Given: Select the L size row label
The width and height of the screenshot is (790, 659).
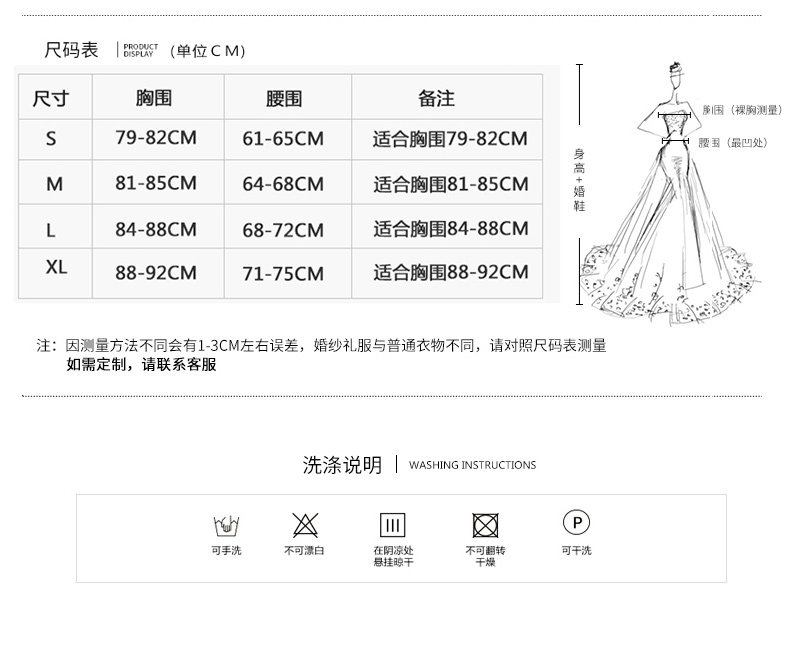Looking at the screenshot, I should [50, 230].
